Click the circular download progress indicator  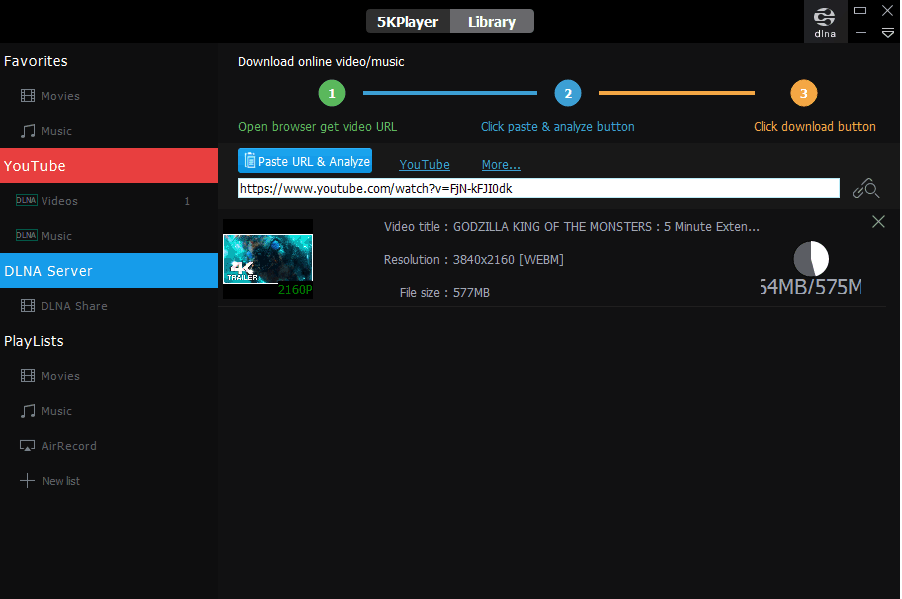tap(811, 259)
